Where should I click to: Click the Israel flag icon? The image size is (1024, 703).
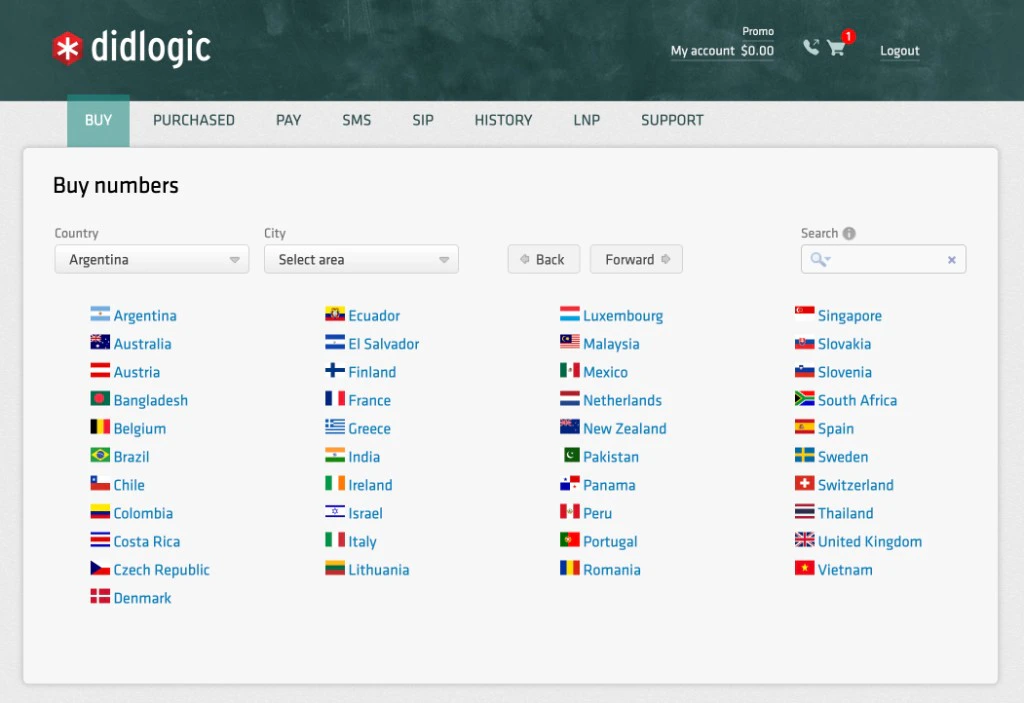pos(335,512)
